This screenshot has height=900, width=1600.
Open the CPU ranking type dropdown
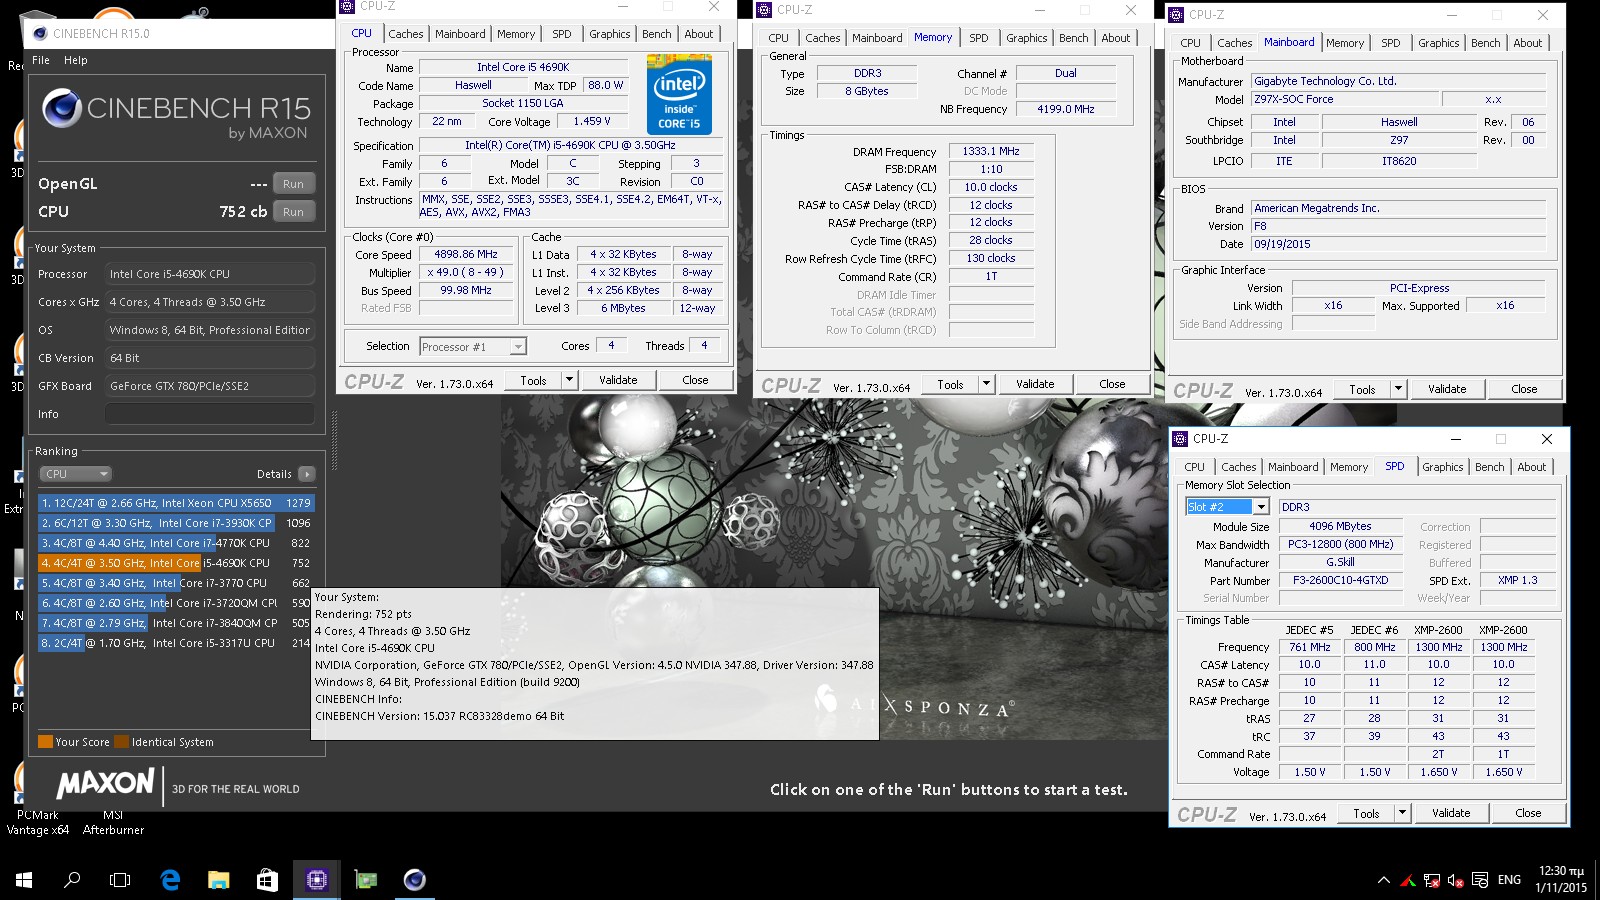point(75,474)
